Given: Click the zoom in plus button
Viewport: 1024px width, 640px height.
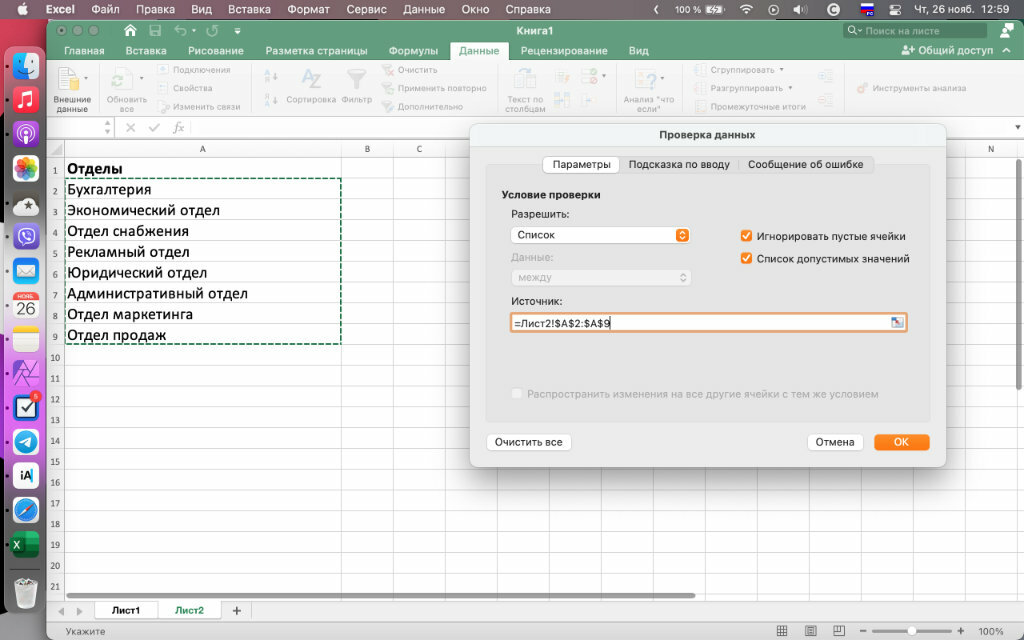Looking at the screenshot, I should [x=960, y=631].
